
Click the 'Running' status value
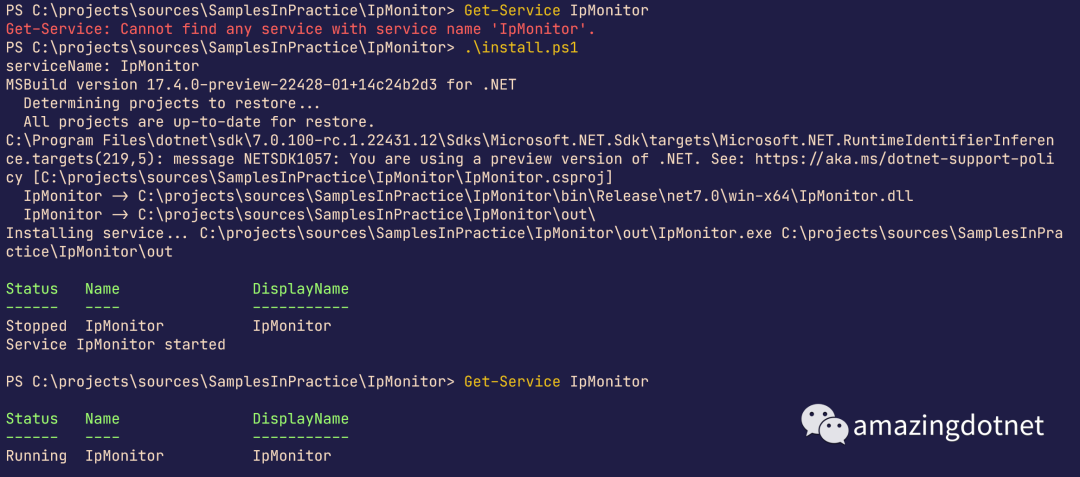click(x=36, y=456)
